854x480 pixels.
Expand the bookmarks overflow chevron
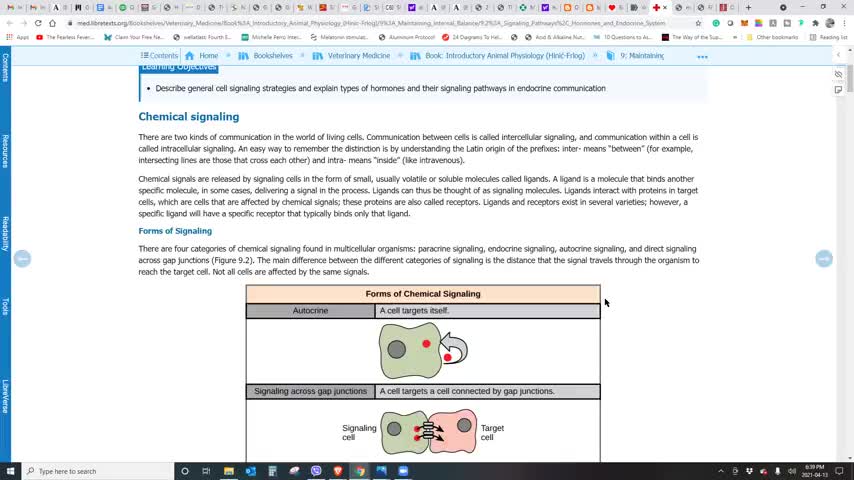coord(735,37)
